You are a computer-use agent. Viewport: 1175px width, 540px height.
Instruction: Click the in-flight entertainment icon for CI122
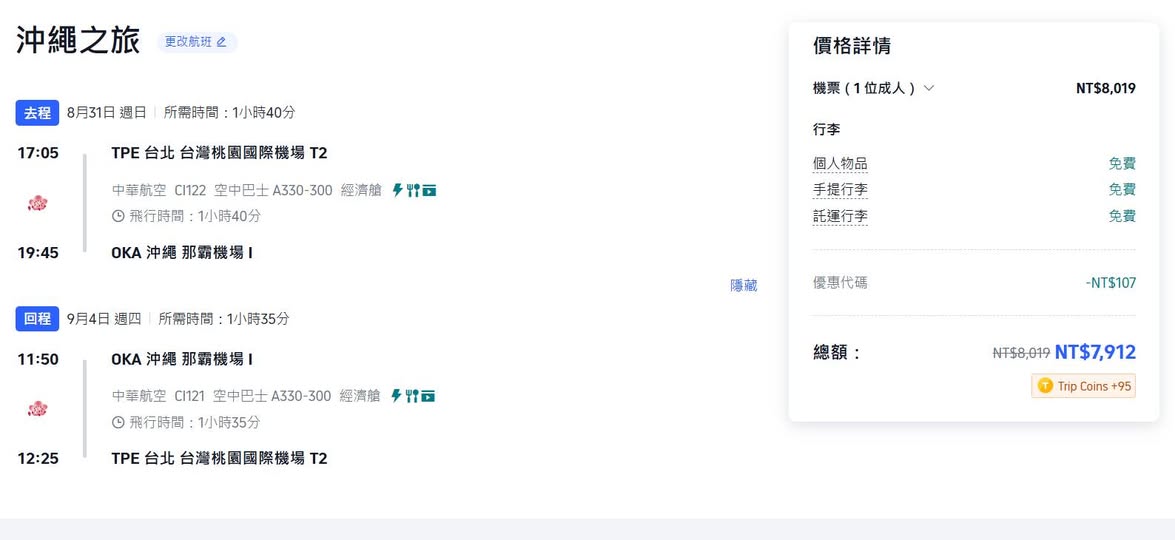coord(429,190)
